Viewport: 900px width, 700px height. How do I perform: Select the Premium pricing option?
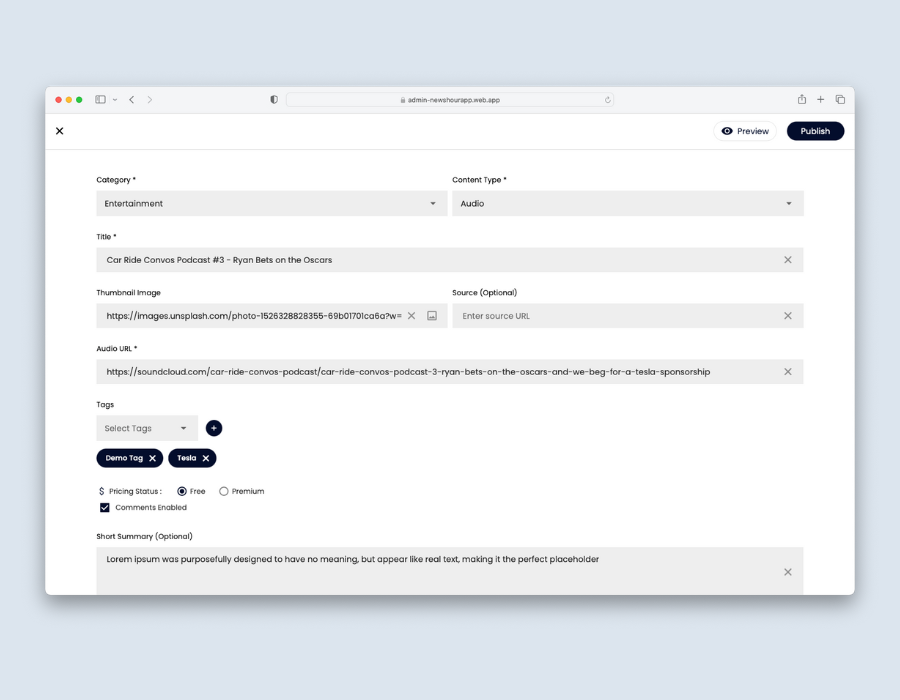224,491
